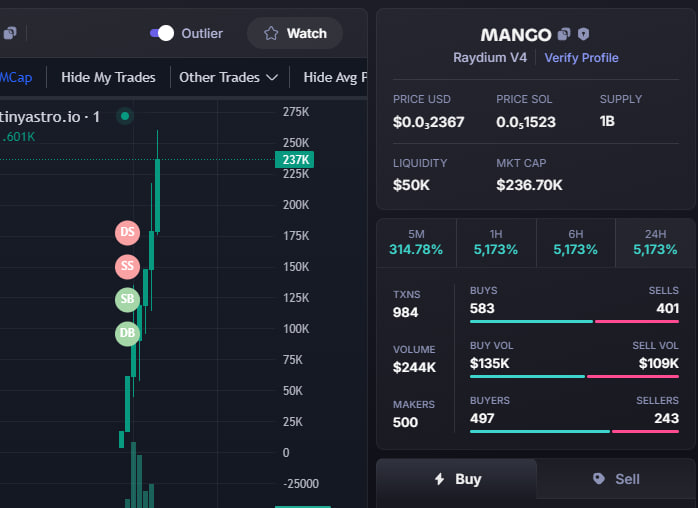Toggle the Hide Avg P option

point(335,77)
